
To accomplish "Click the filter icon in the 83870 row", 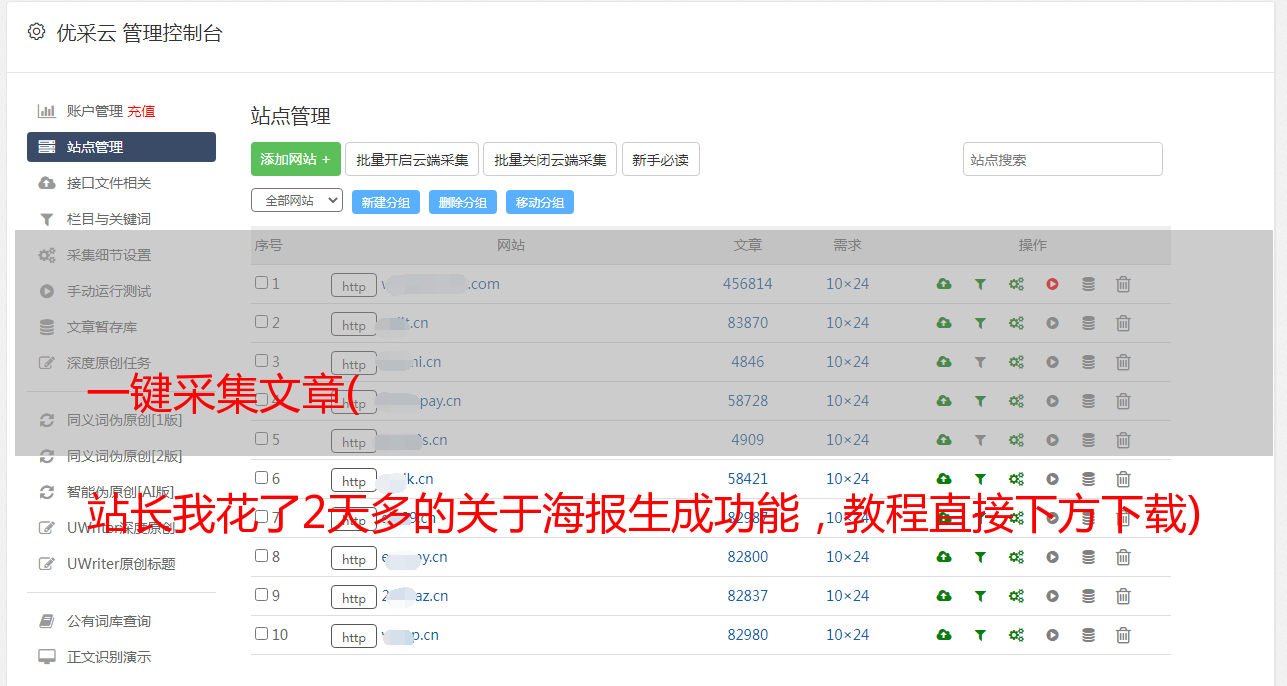I will click(x=980, y=323).
